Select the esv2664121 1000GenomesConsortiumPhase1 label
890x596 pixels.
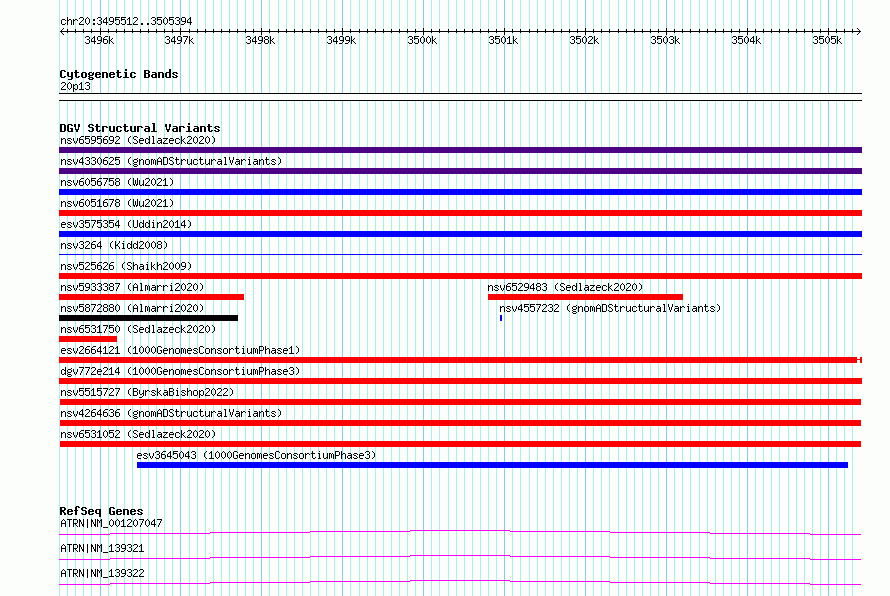point(180,350)
